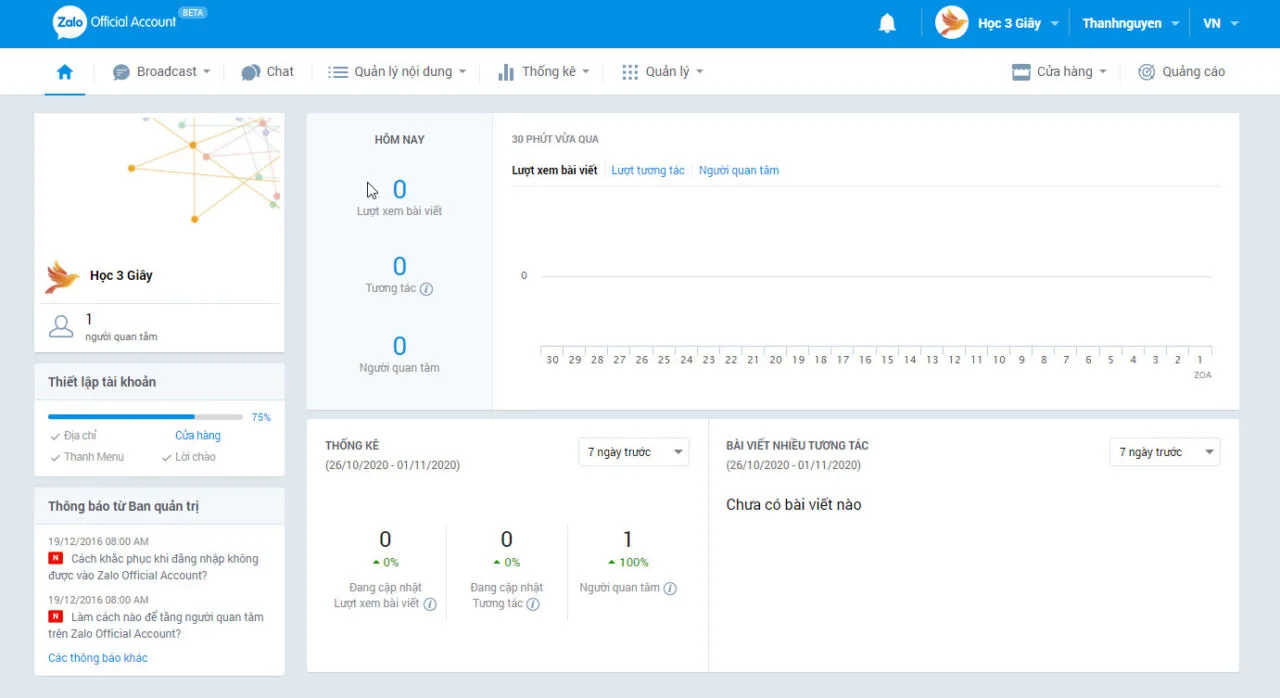Open the Làm cách nào để tăng người quan tâm notice

coord(156,625)
